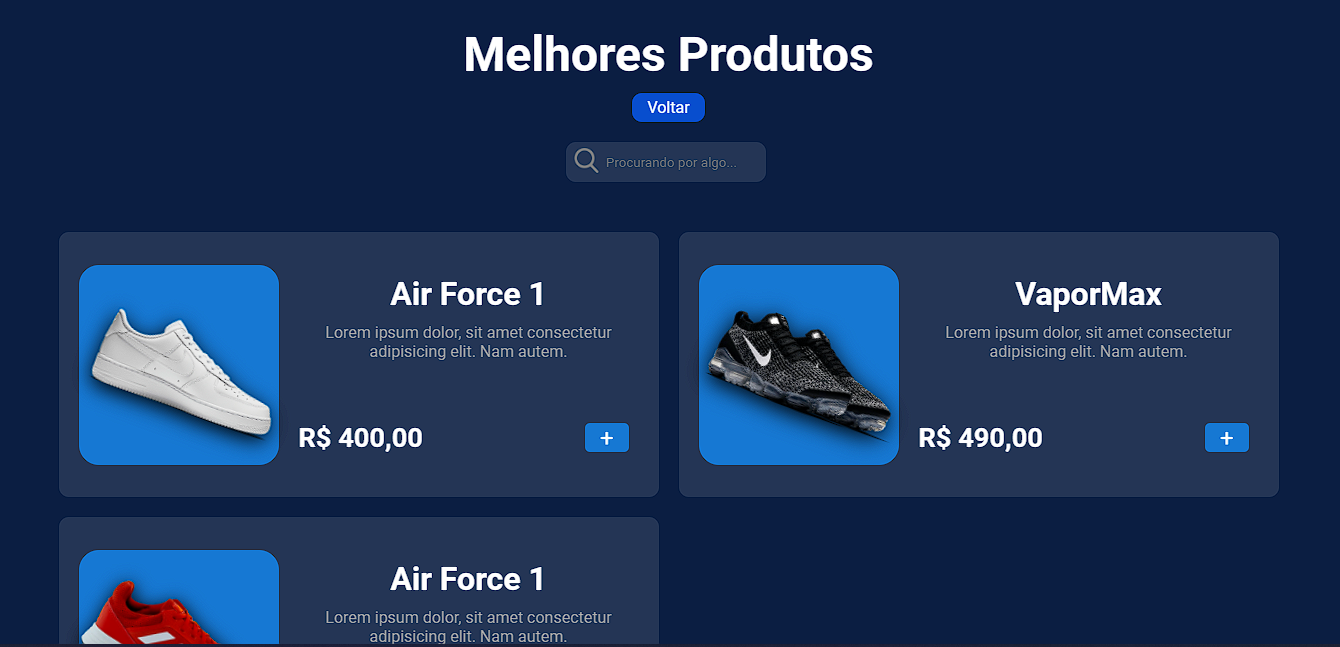Select the description in the red-sneaker card
The image size is (1340, 647).
coord(468,627)
